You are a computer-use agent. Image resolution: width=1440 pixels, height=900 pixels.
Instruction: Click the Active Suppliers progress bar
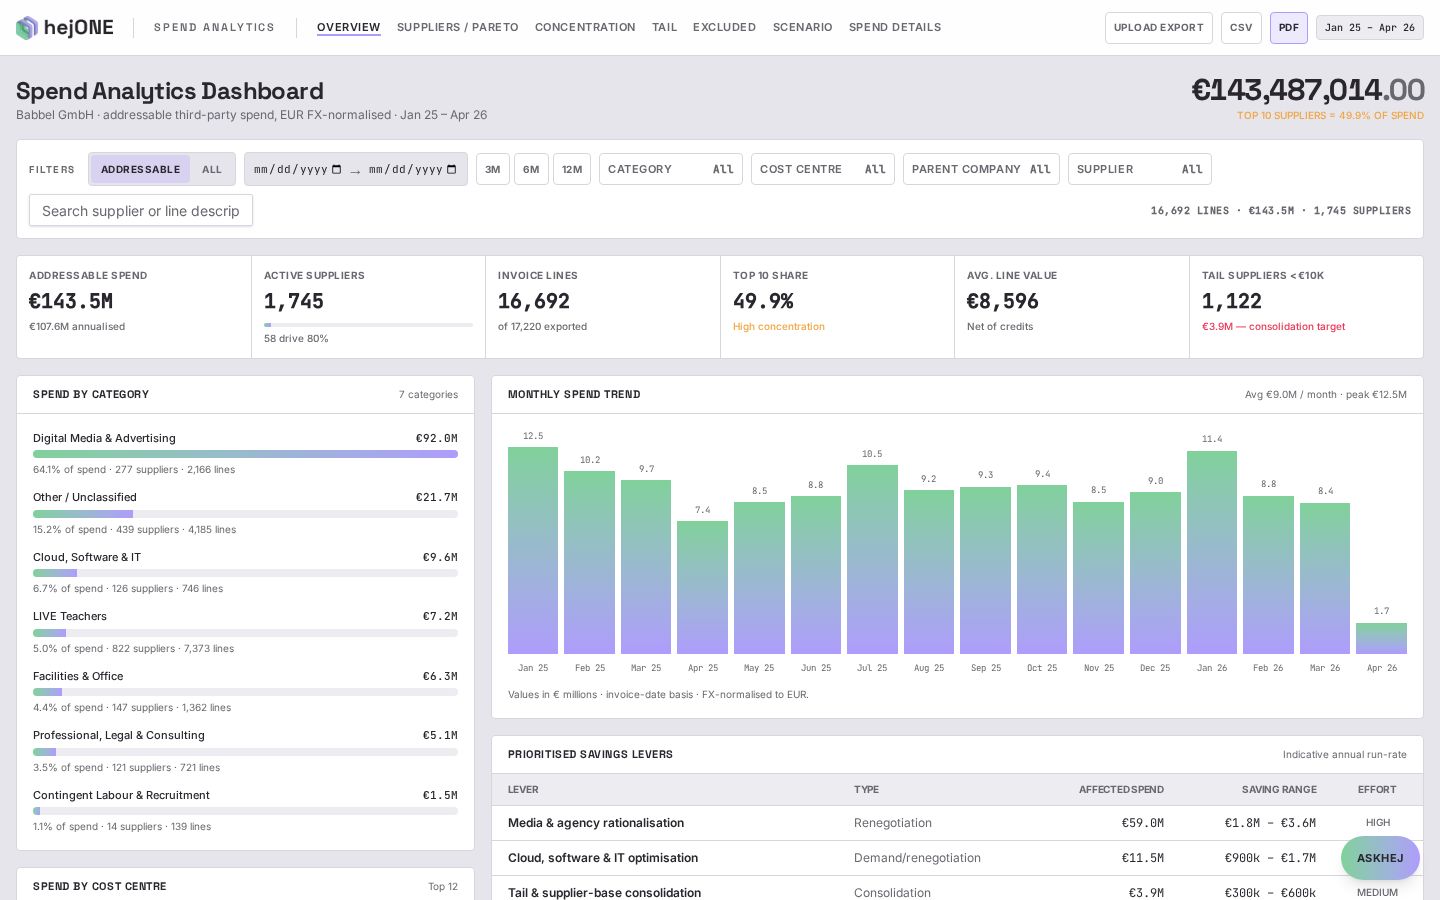[x=368, y=325]
